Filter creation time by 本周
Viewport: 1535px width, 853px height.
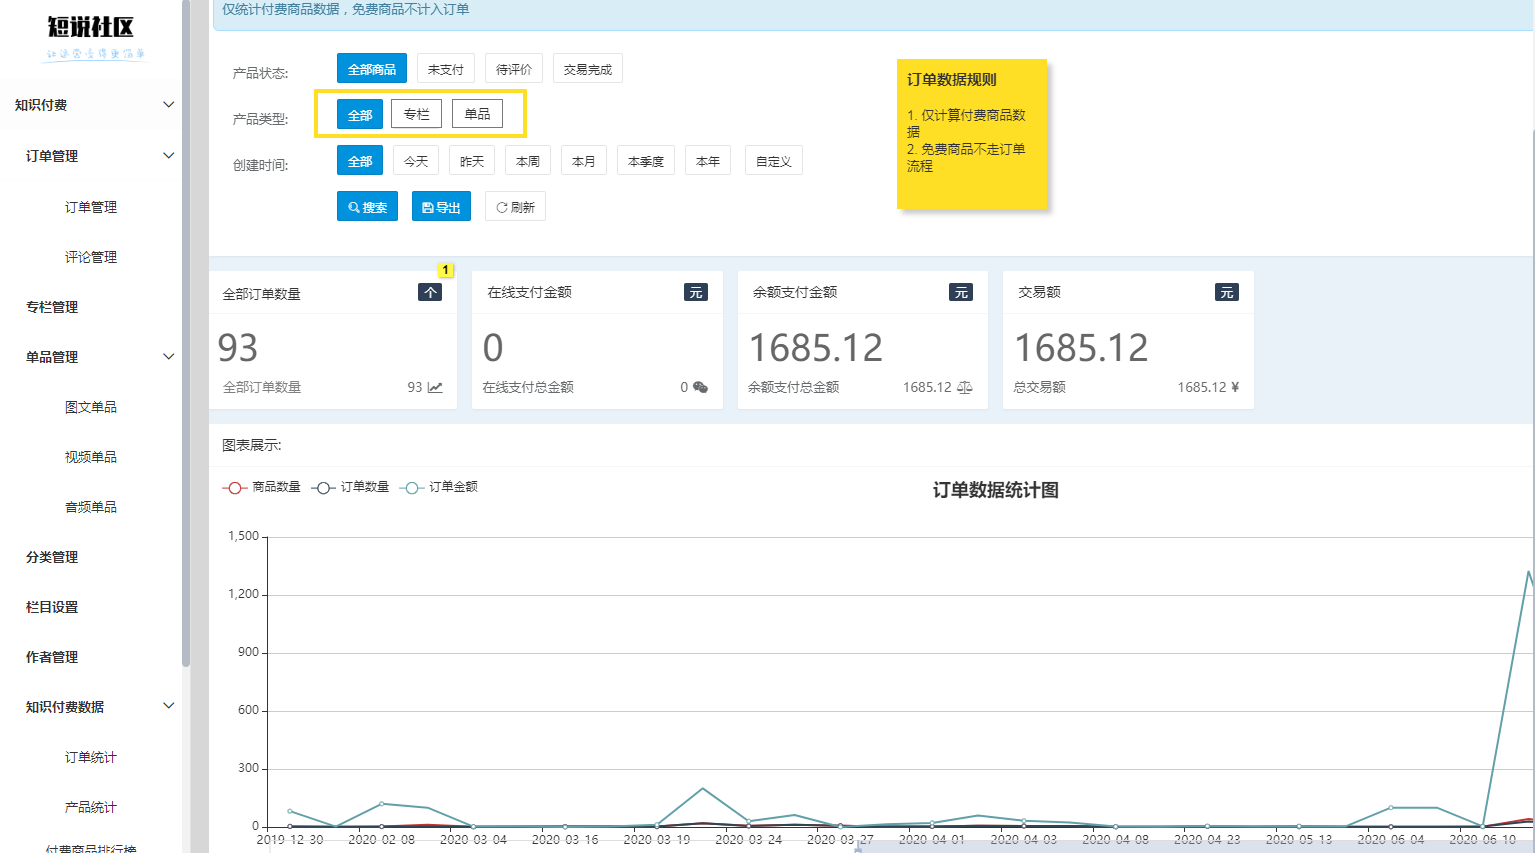coord(528,161)
